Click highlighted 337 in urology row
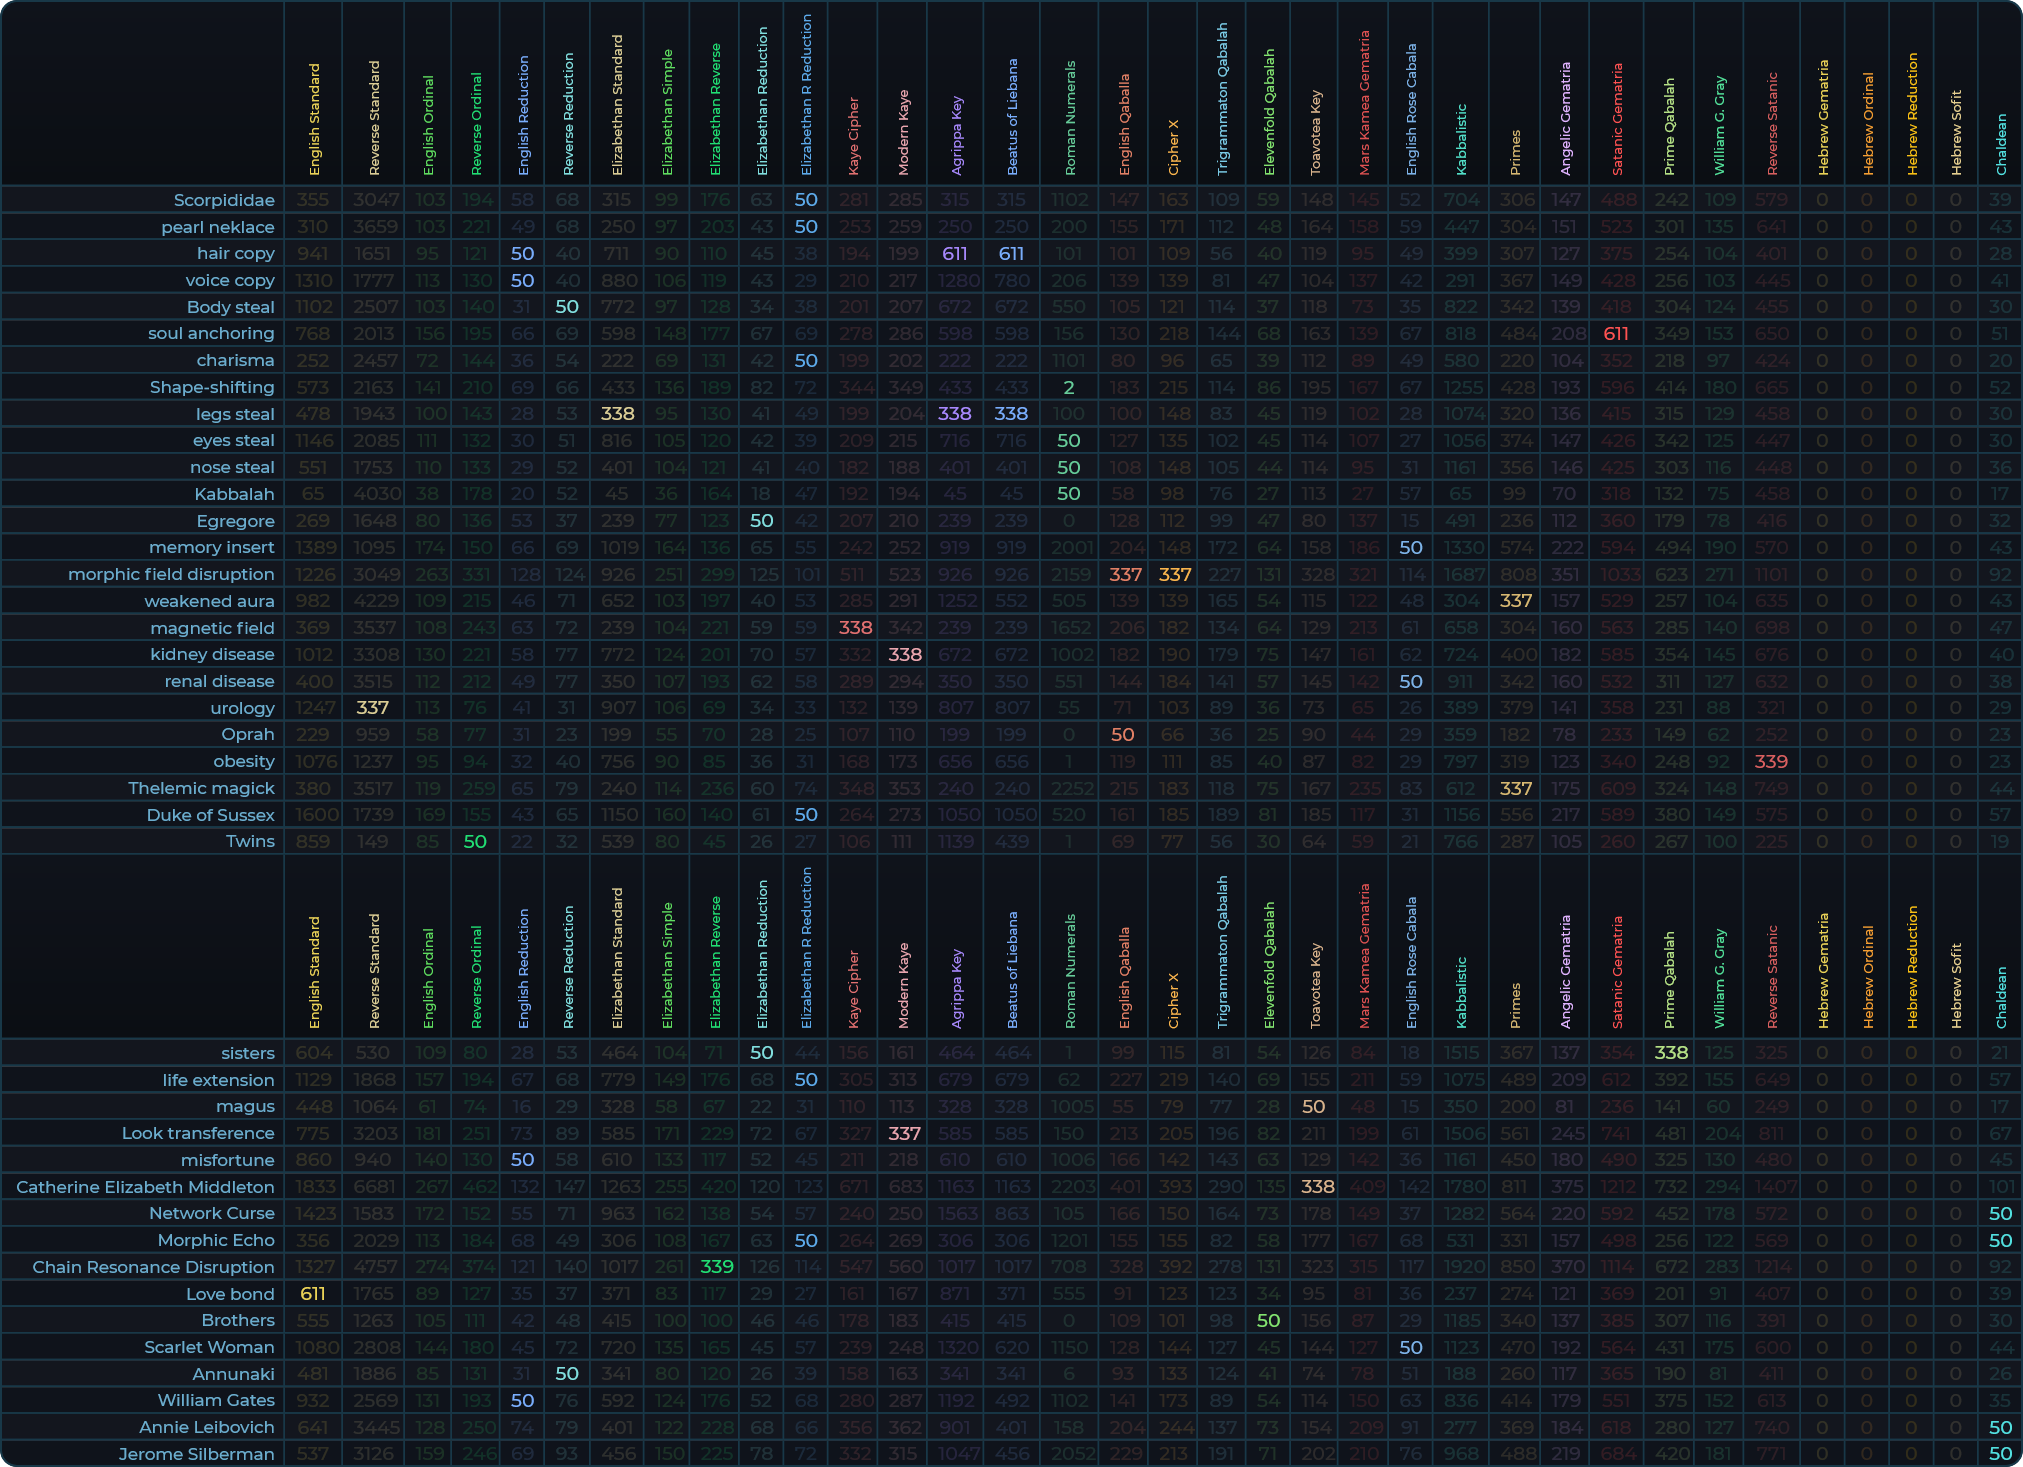This screenshot has height=1467, width=2023. click(372, 708)
